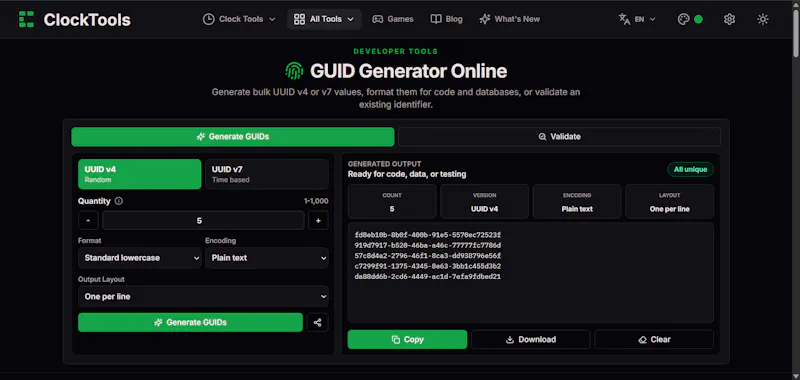Switch to the Generate GUIDs tab

coord(233,137)
